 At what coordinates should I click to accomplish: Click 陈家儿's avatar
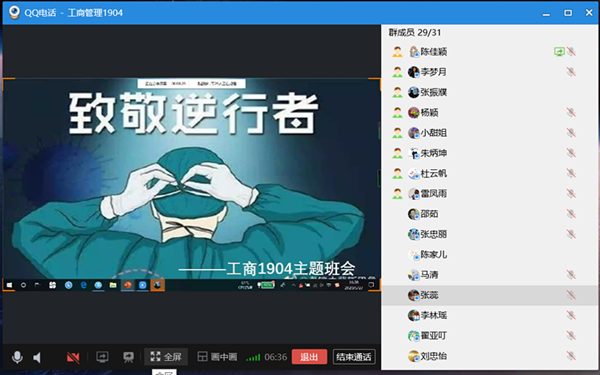coord(413,254)
